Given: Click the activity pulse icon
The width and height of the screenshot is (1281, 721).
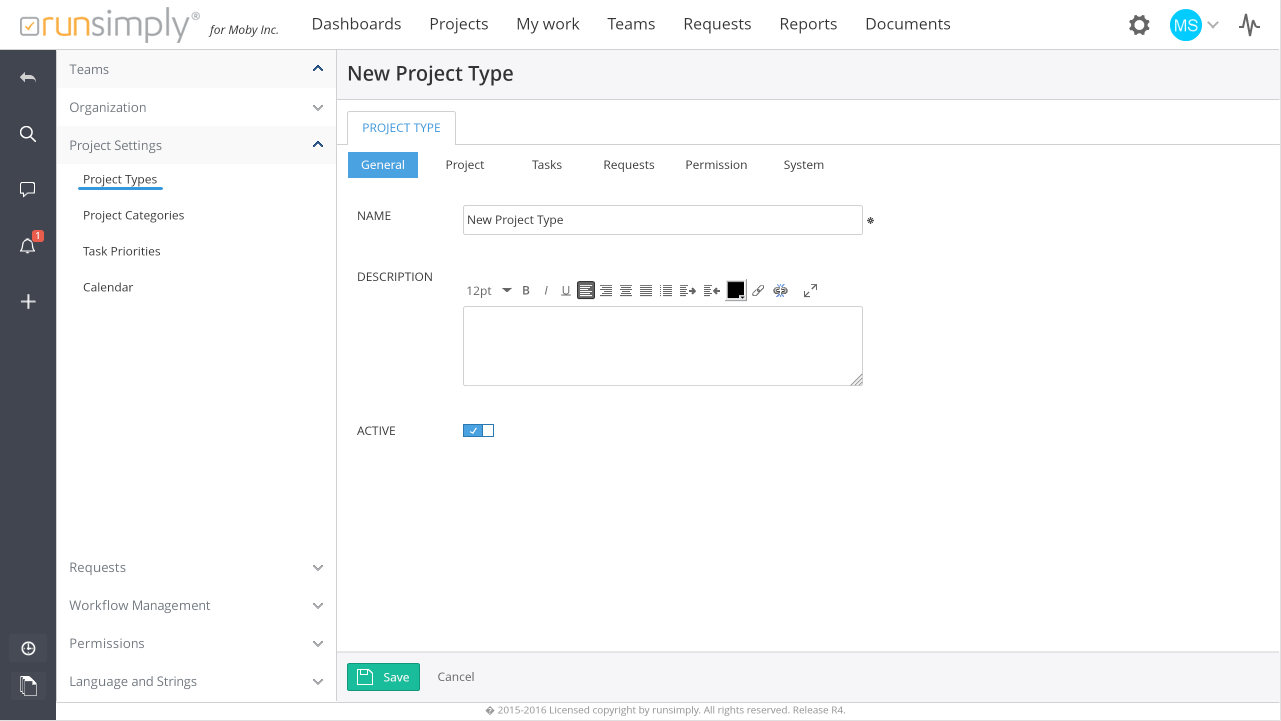Looking at the screenshot, I should click(1249, 25).
